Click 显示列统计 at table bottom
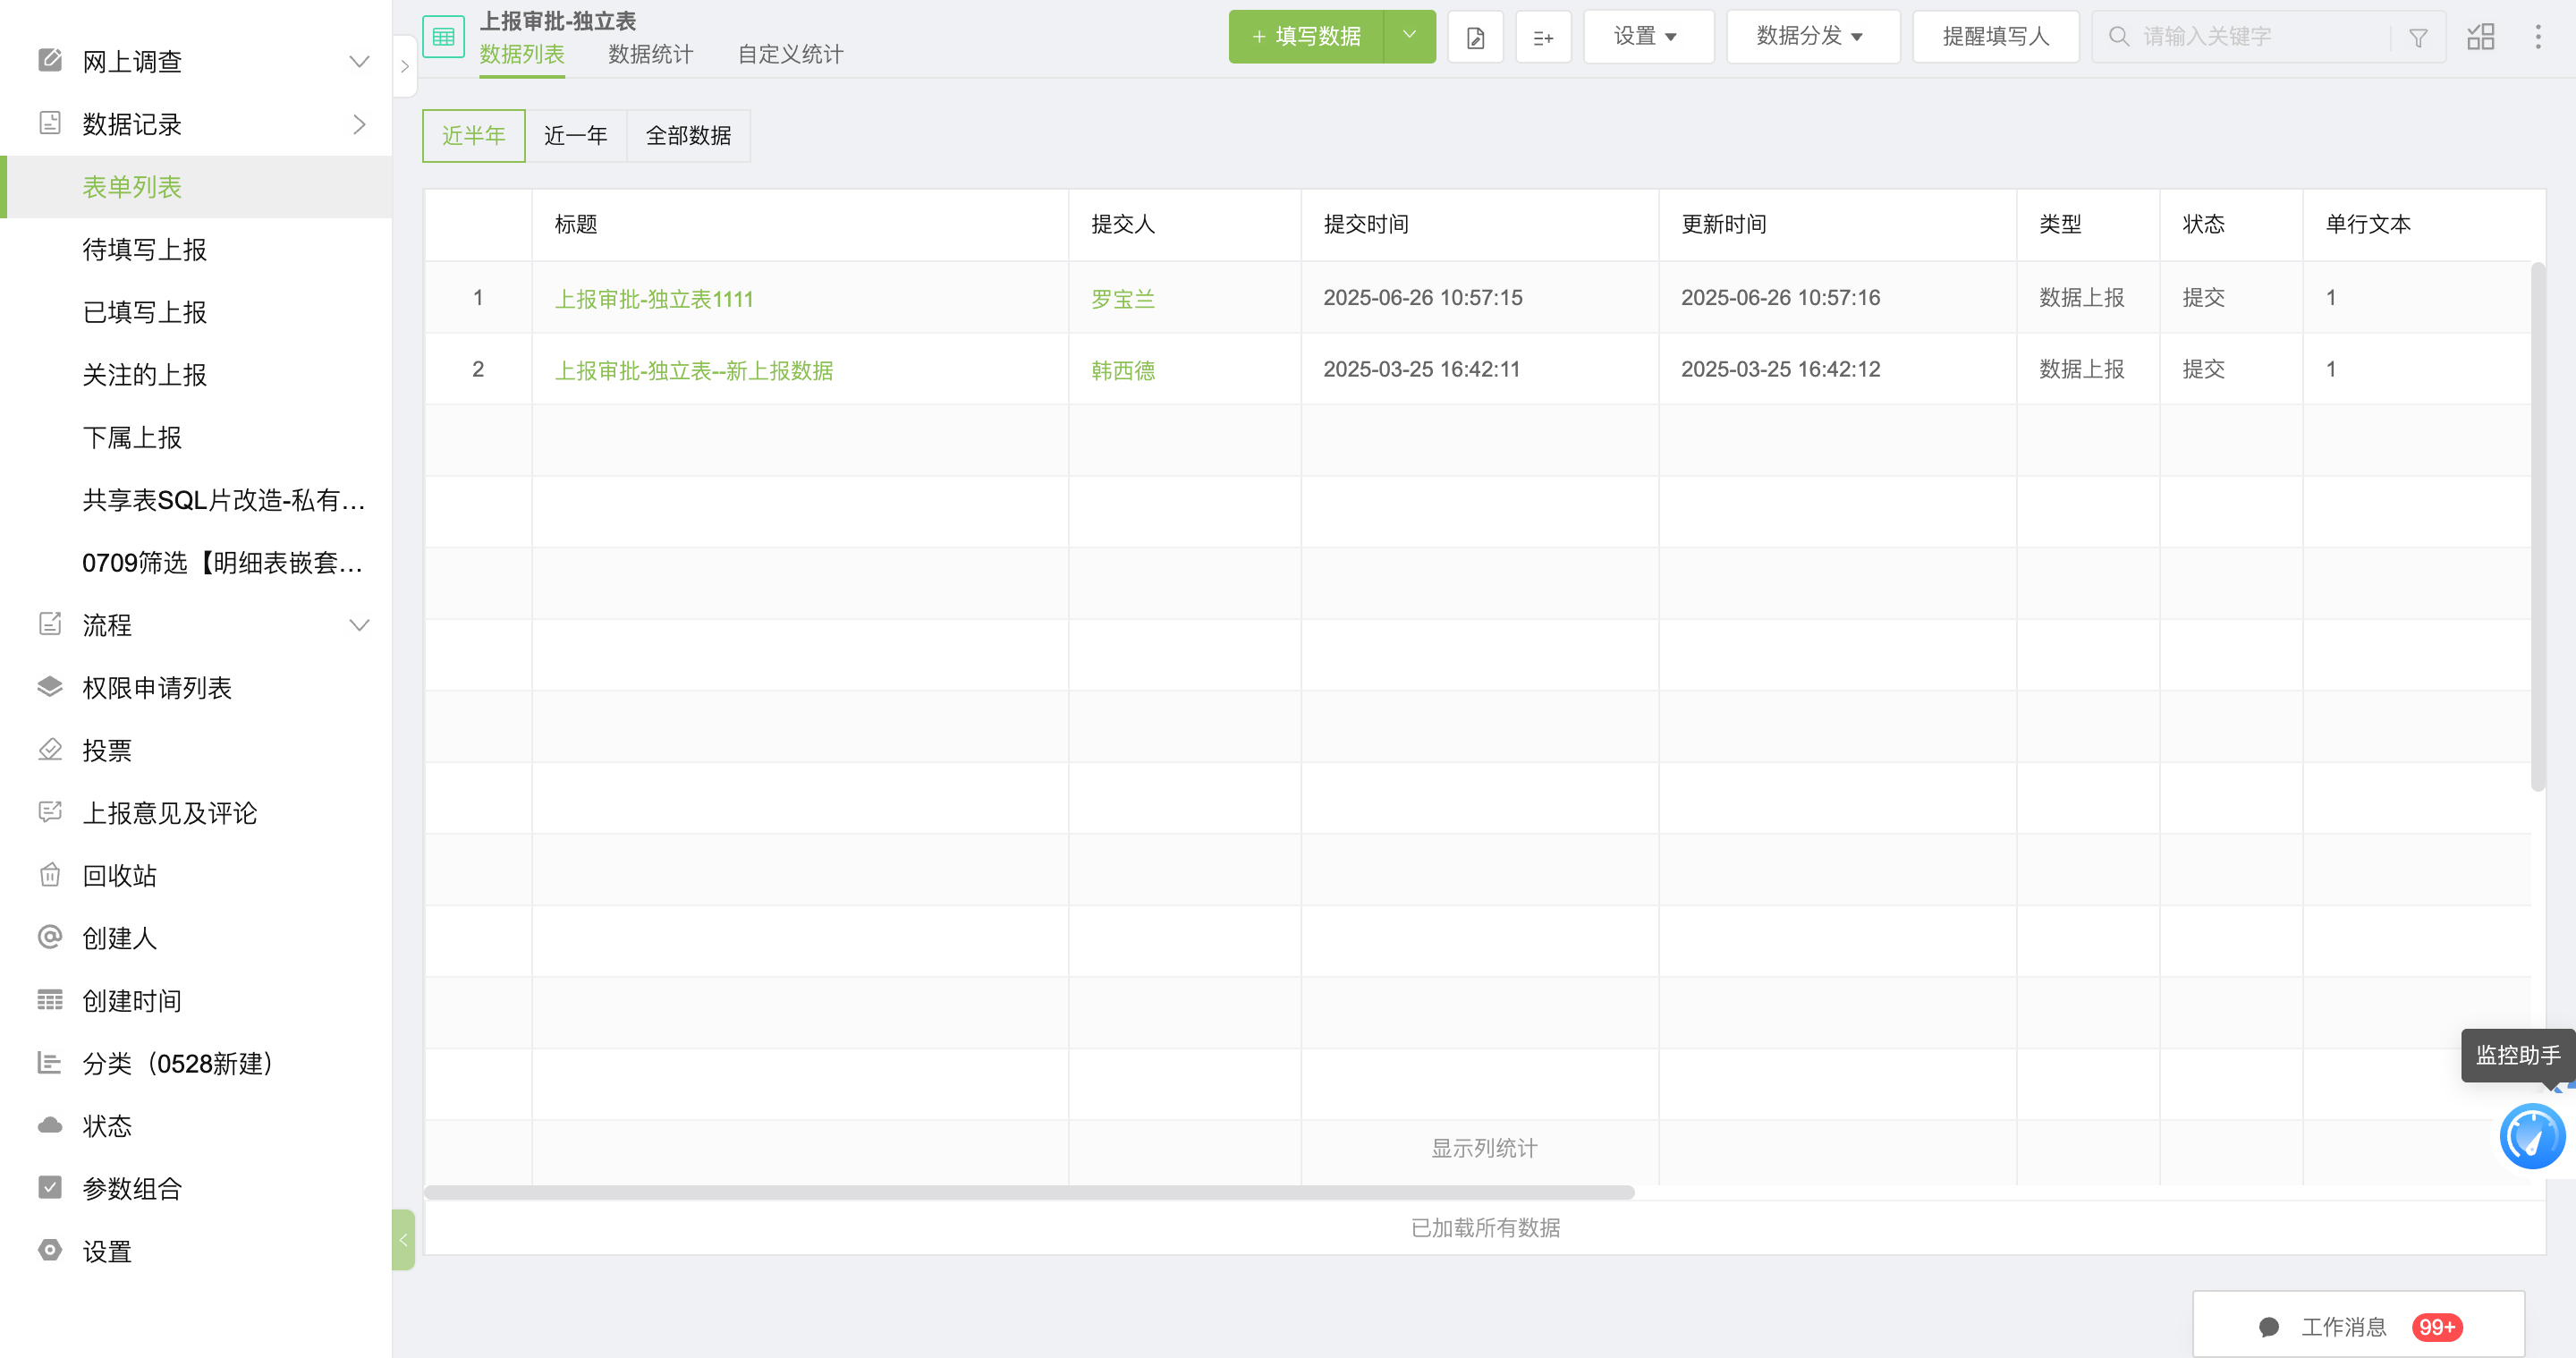The image size is (2576, 1358). tap(1484, 1148)
